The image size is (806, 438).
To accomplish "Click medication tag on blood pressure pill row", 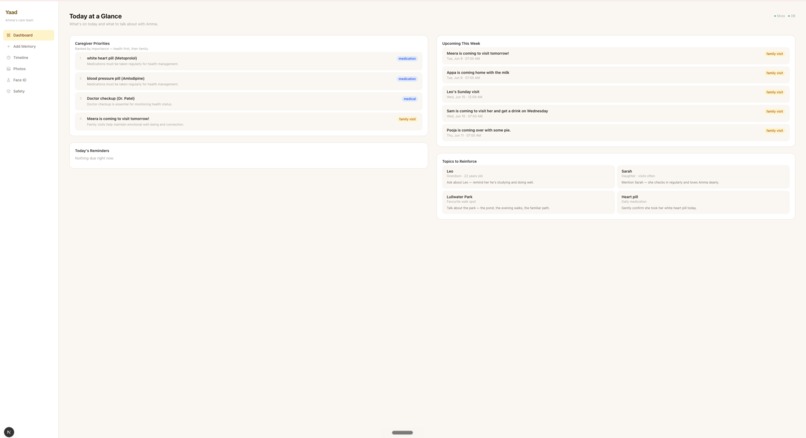I will (407, 79).
